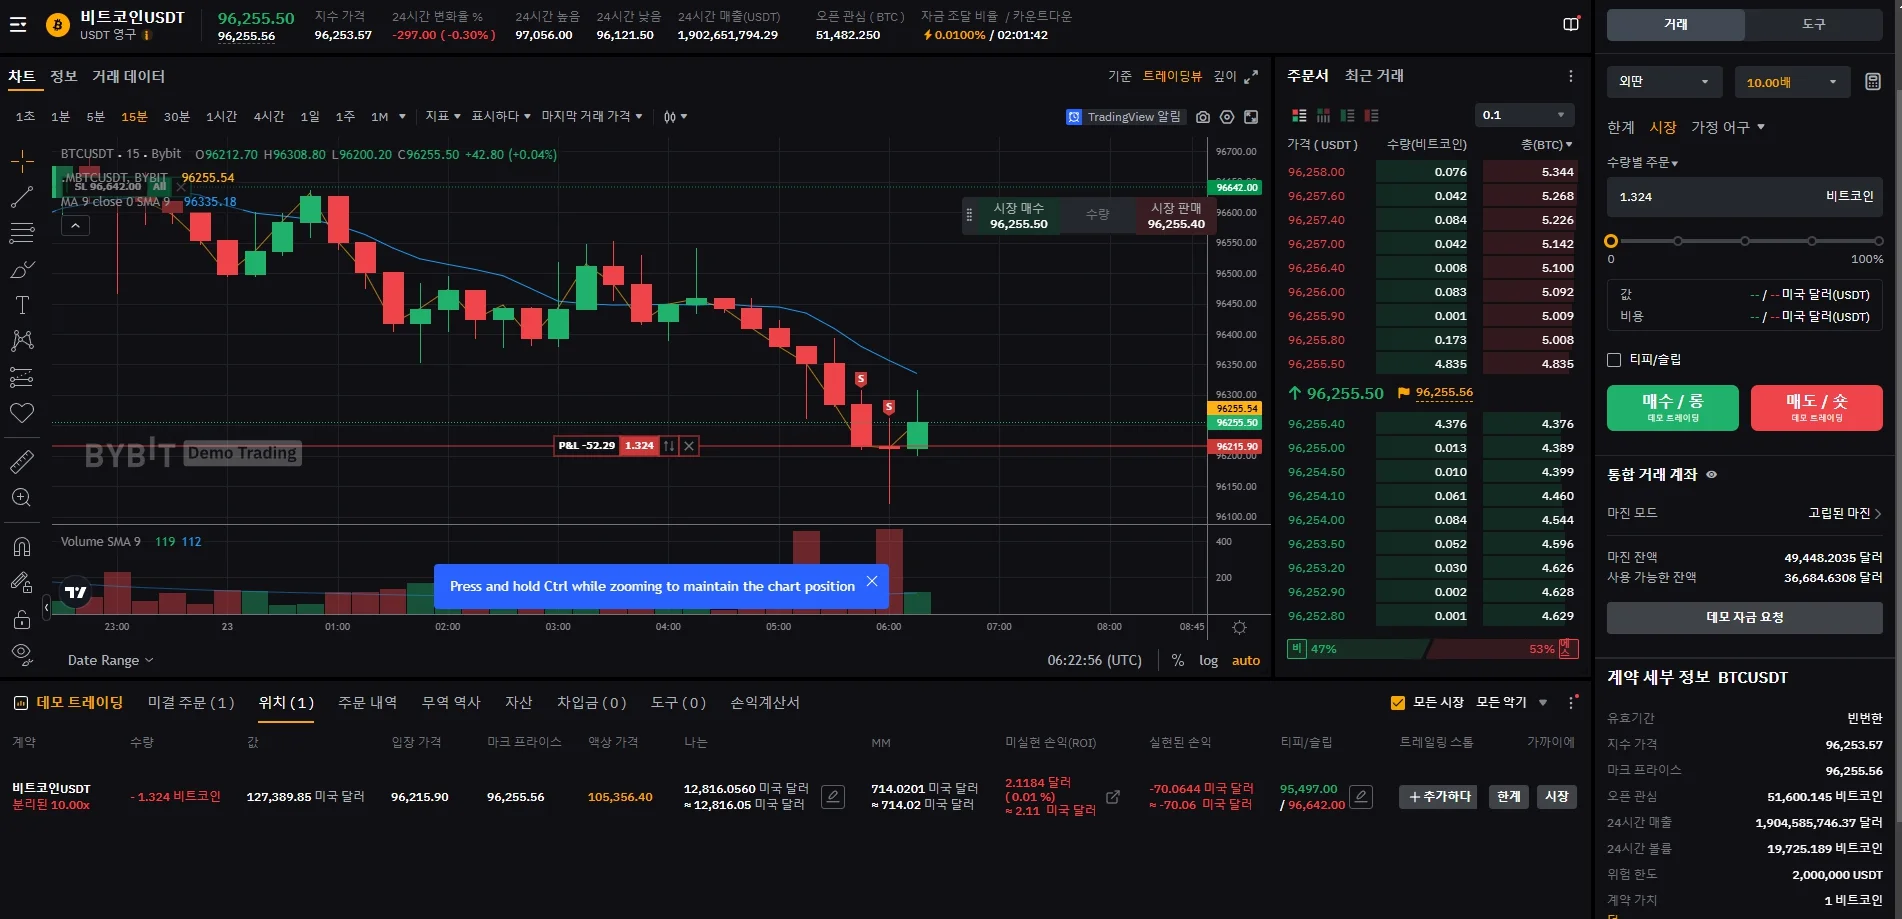Open the 10.00배 leverage dropdown
The image size is (1902, 919).
tap(1792, 82)
